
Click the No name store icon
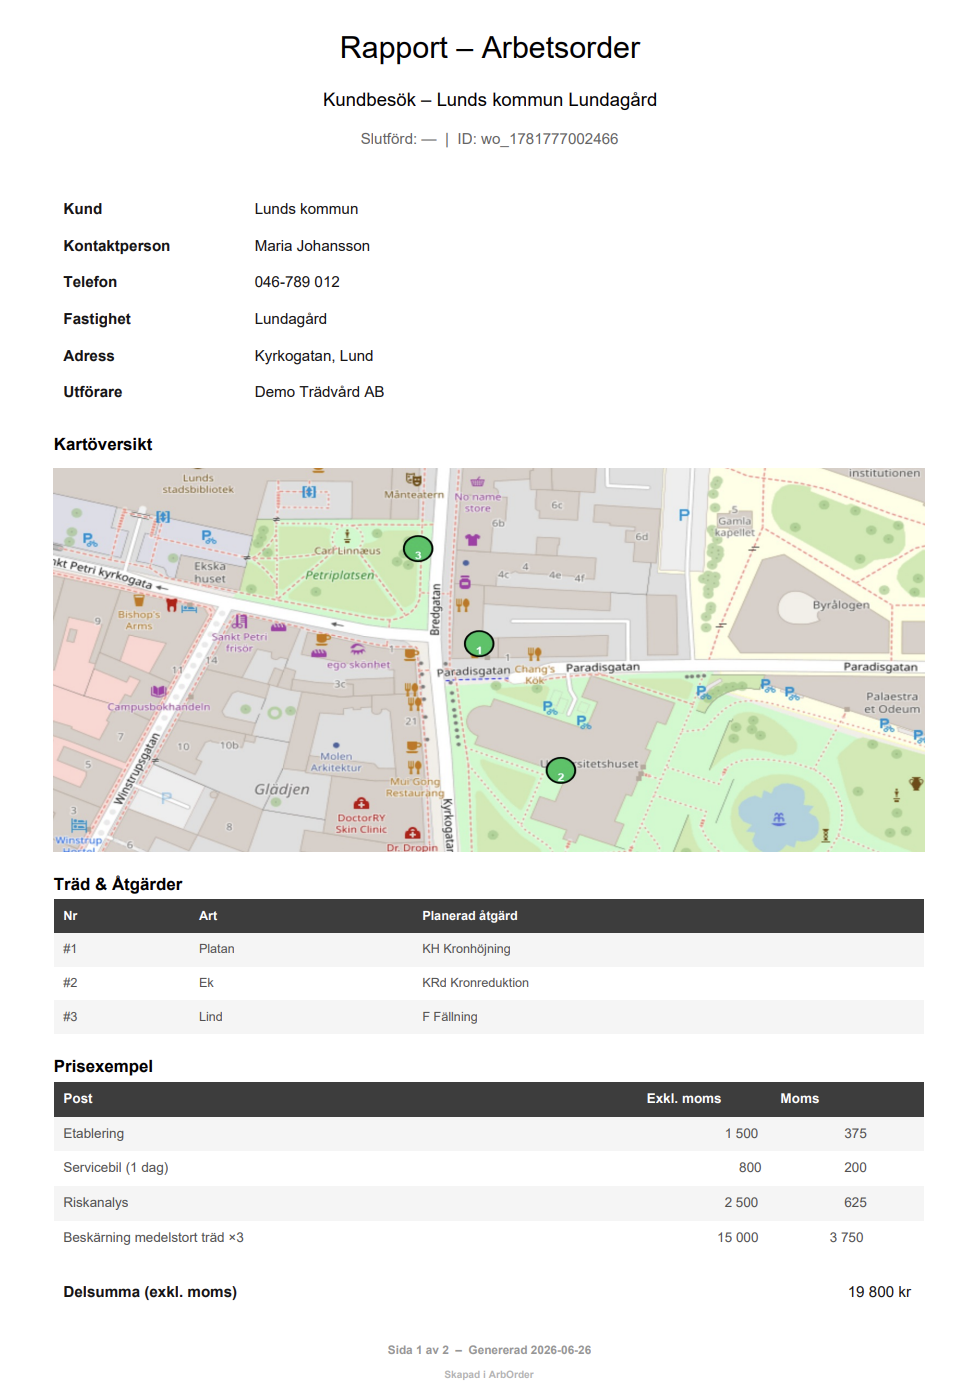pyautogui.click(x=478, y=481)
